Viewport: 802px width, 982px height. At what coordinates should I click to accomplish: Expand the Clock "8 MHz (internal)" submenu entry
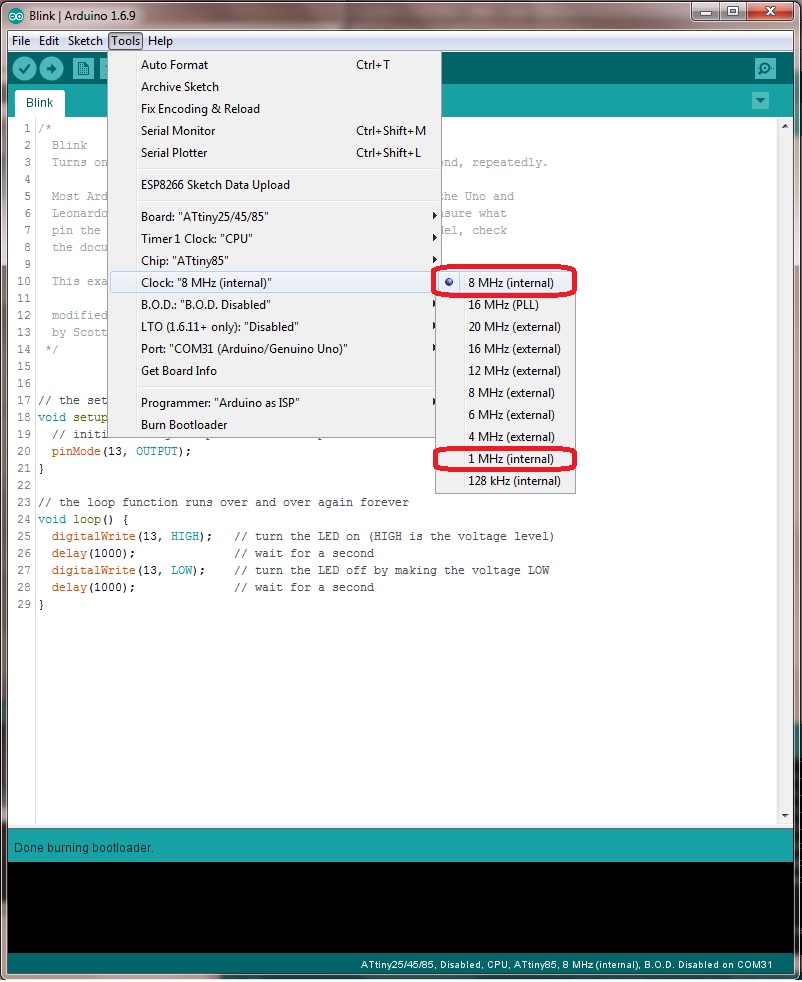273,282
